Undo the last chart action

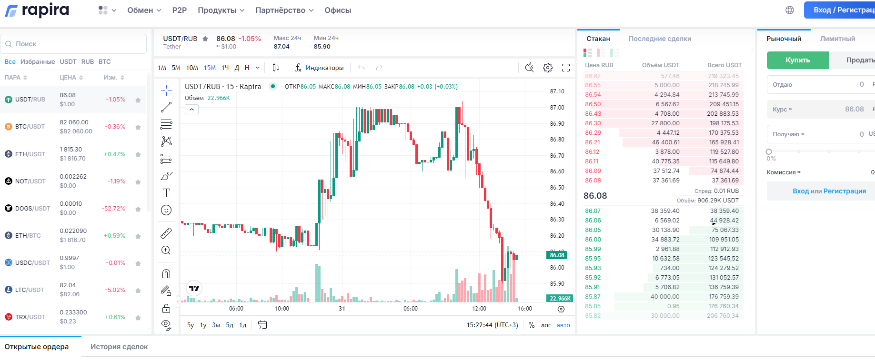pyautogui.click(x=362, y=67)
